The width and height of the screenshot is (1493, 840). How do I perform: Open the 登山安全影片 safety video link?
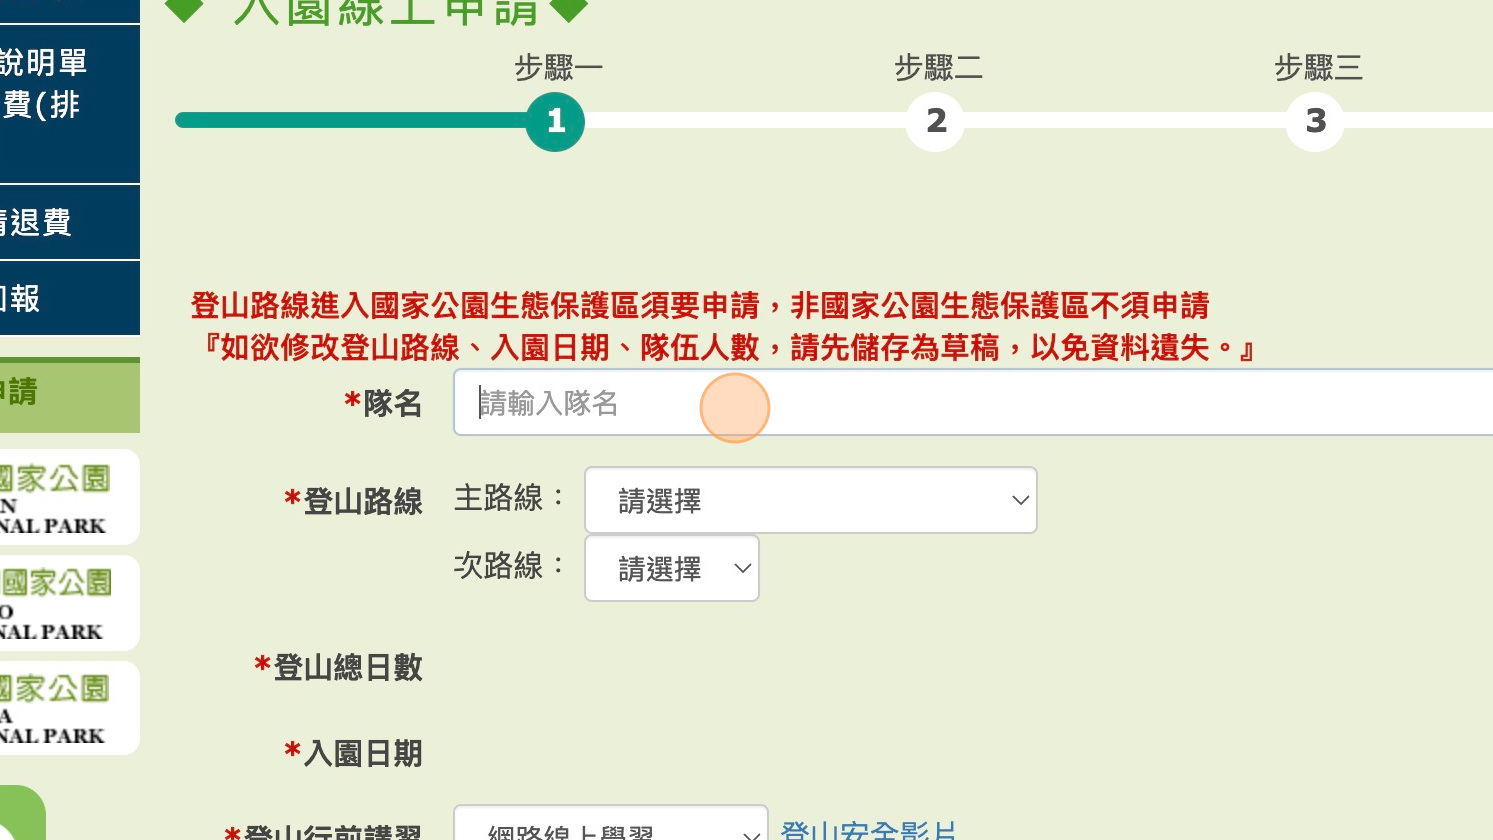868,831
